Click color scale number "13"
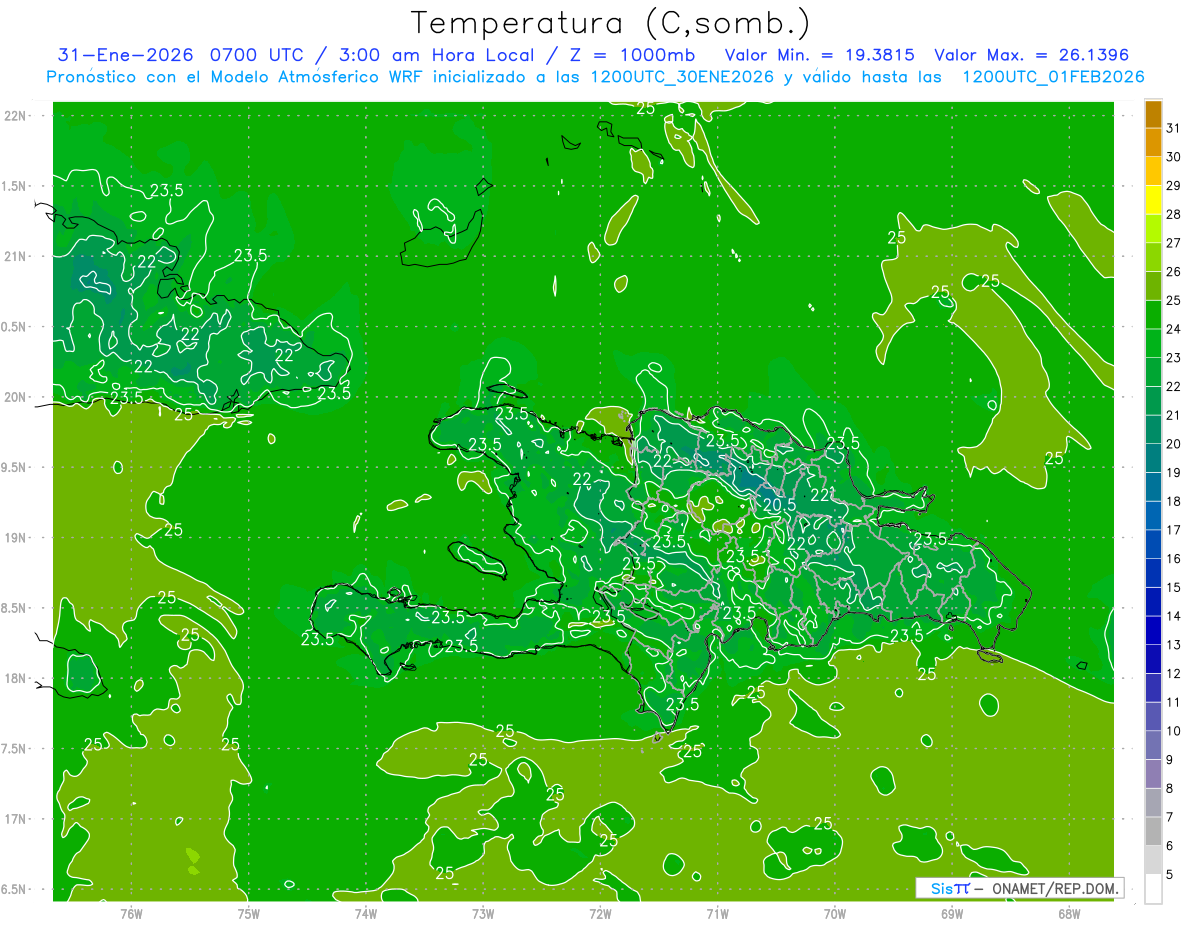This screenshot has width=1200, height=927. click(1174, 645)
